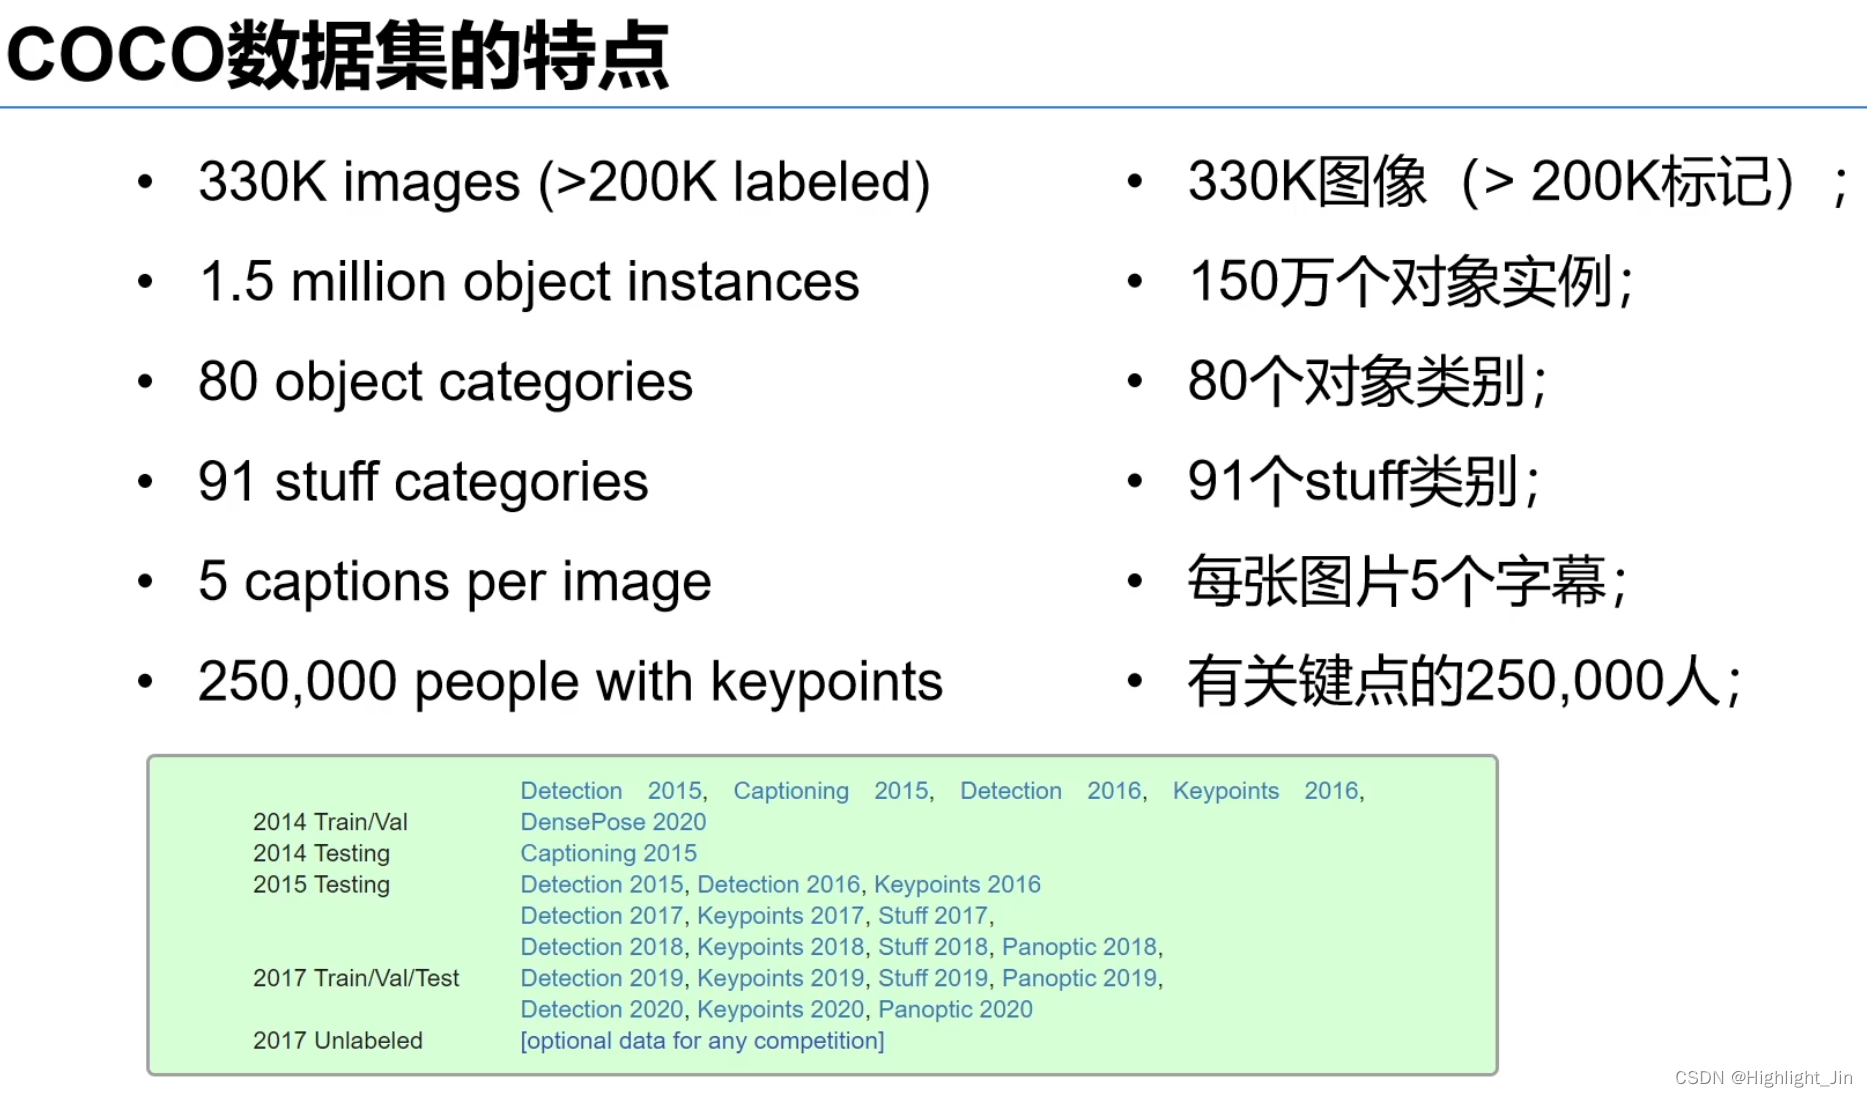
Task: Open Captioning 2015 next to 2014 Testing
Action: pyautogui.click(x=608, y=853)
